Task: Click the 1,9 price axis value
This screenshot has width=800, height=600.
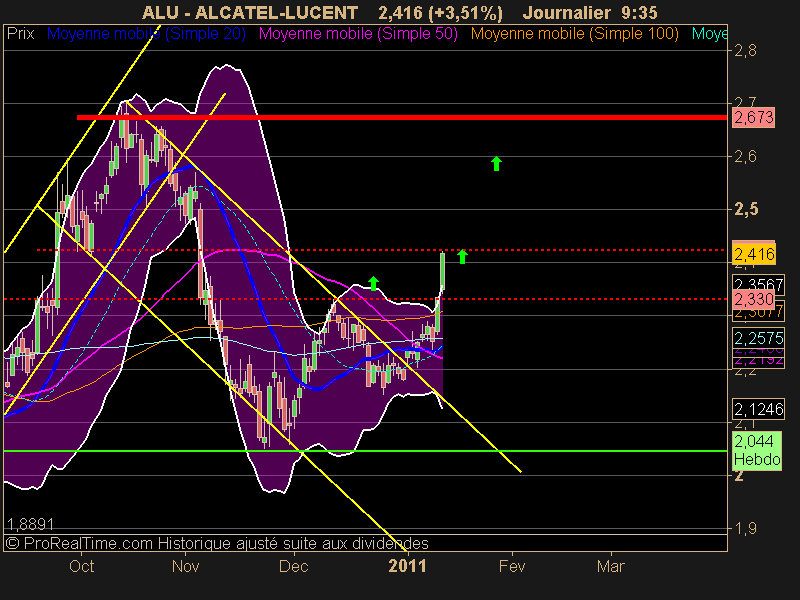Action: [745, 529]
